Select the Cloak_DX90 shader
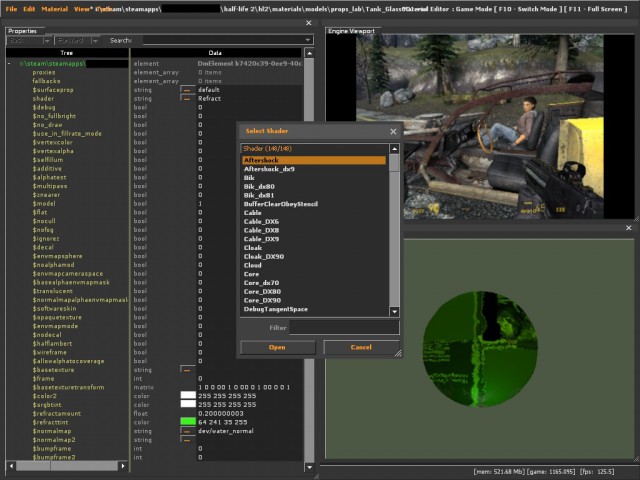 point(313,257)
